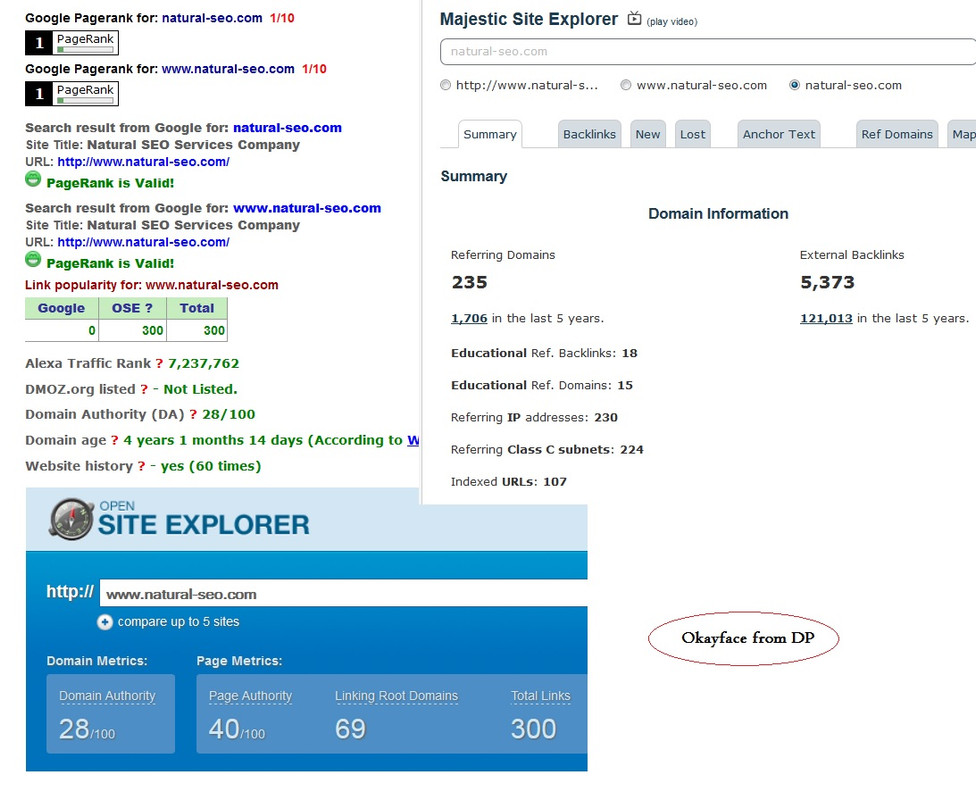Click the first PageRank 1 badge
The height and width of the screenshot is (800, 976).
[x=72, y=43]
